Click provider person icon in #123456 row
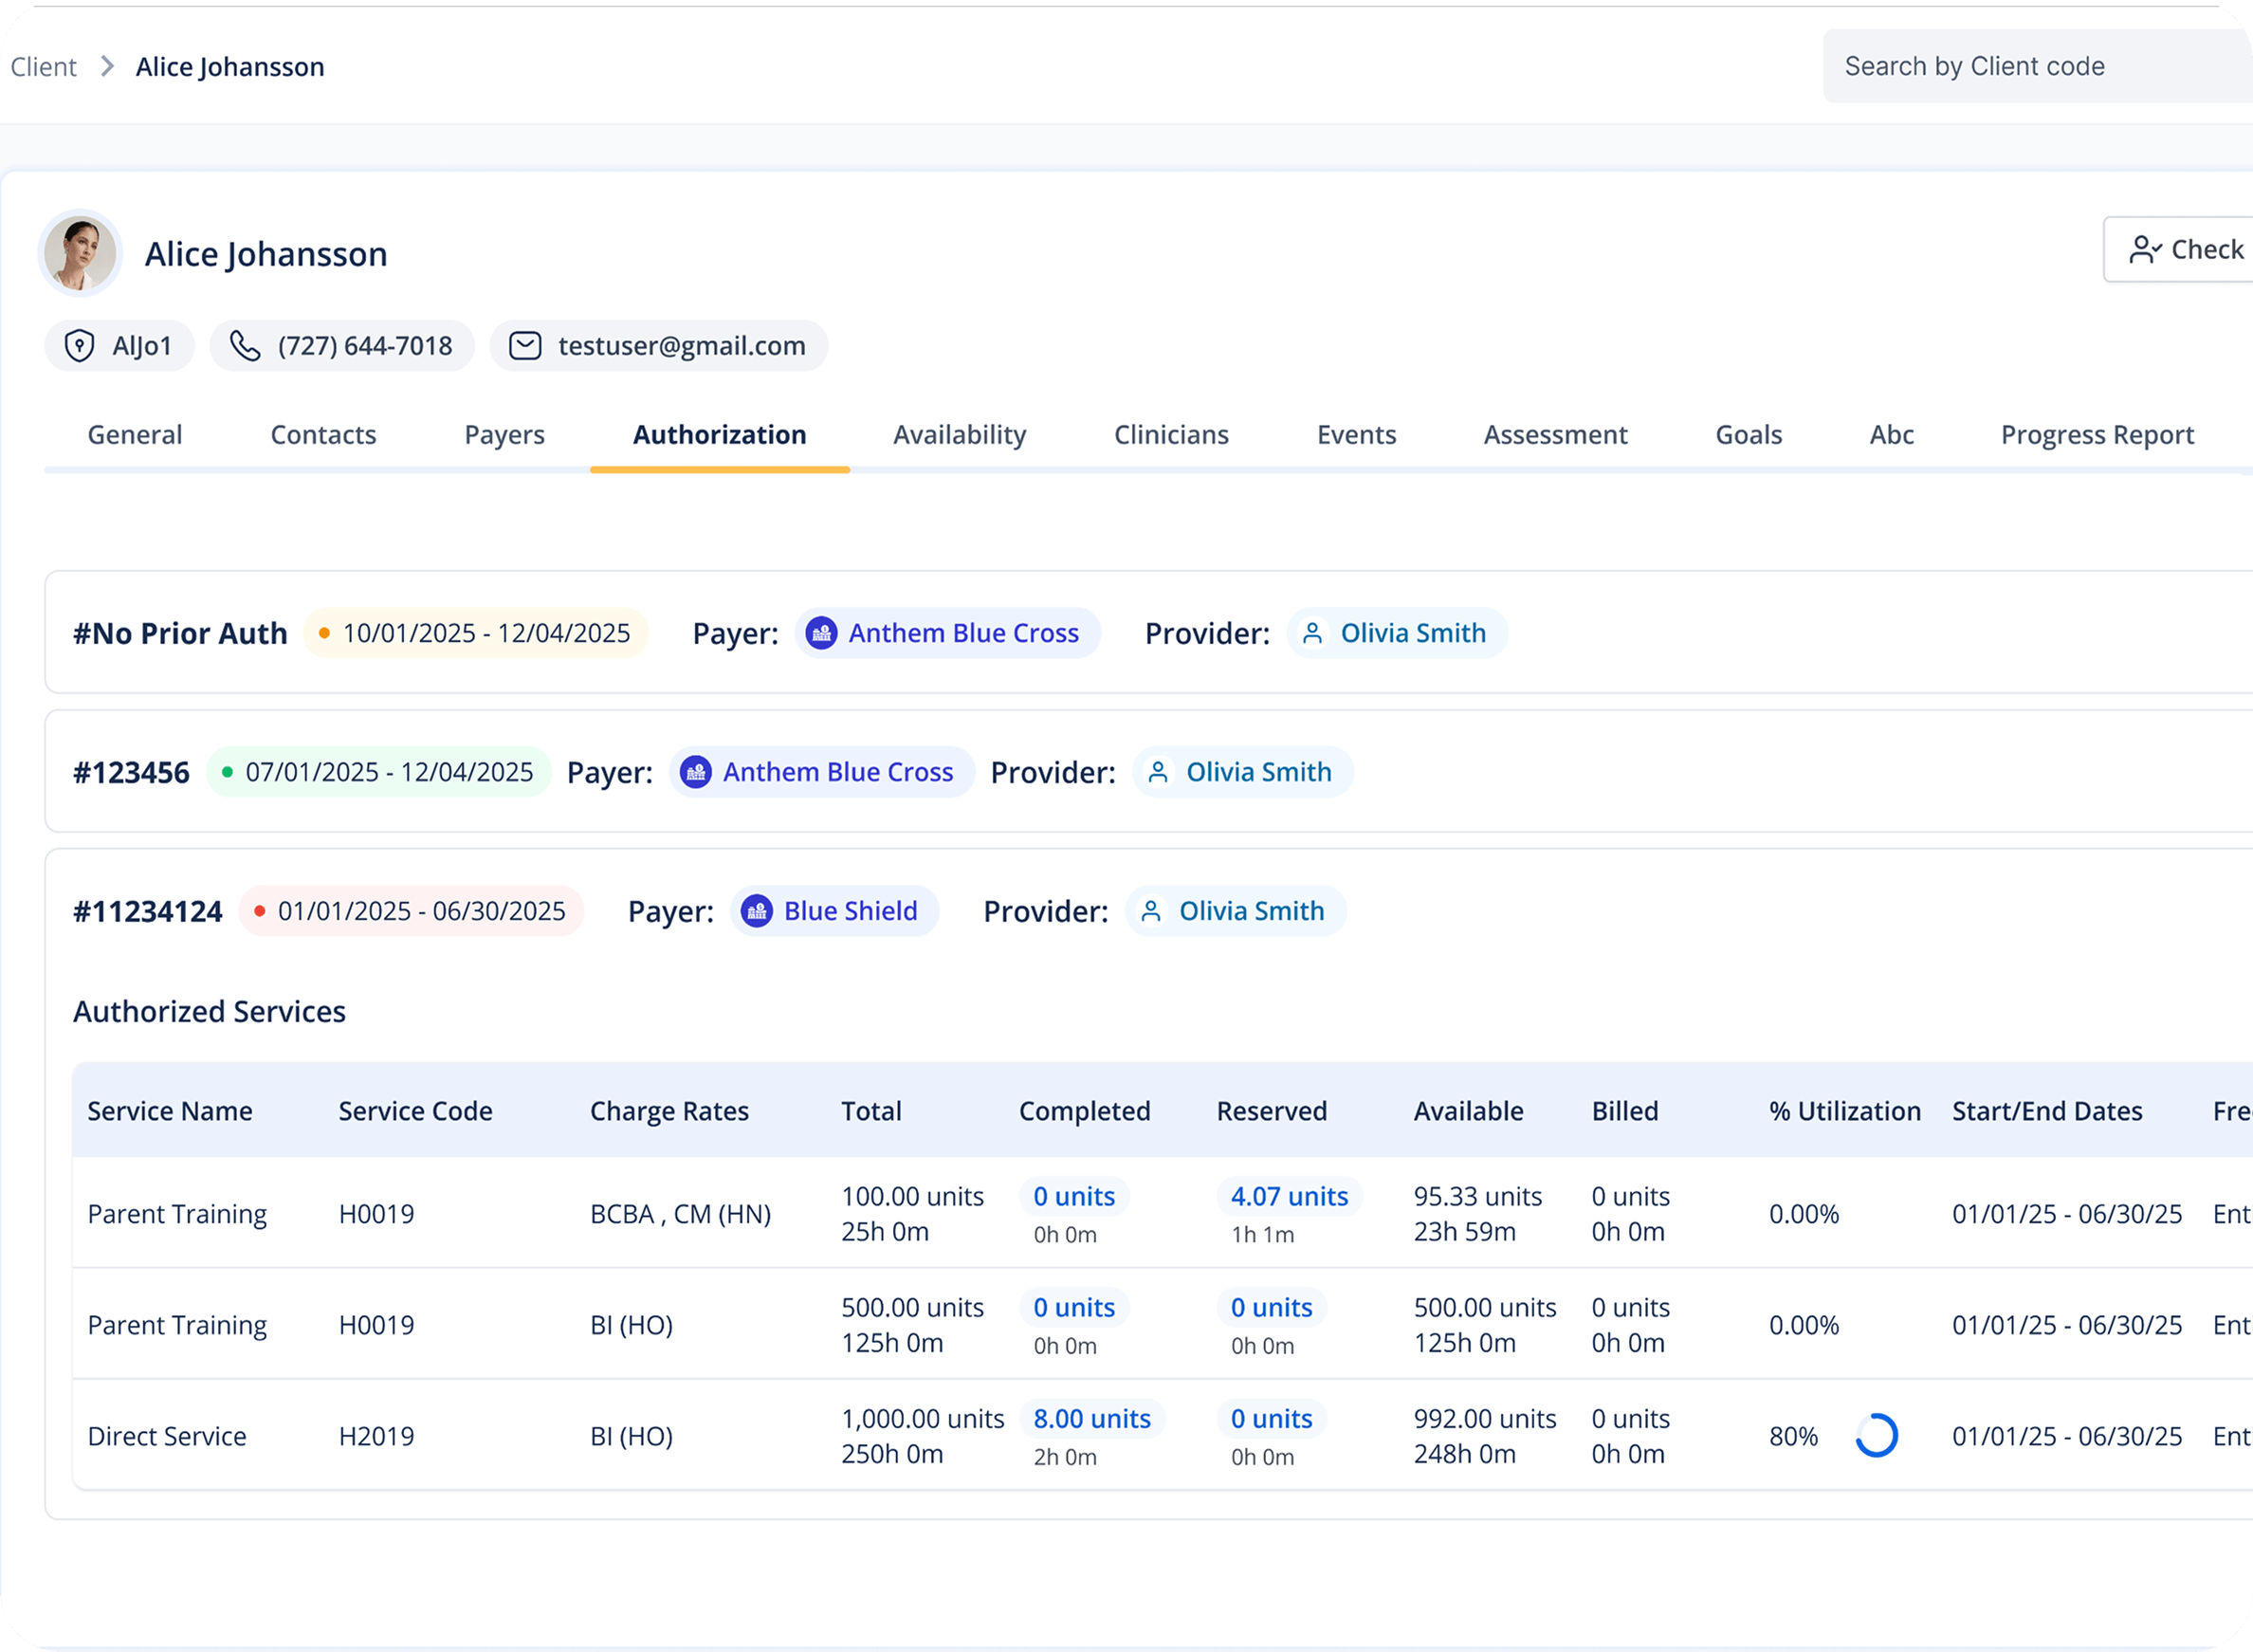The image size is (2253, 1652). [x=1158, y=772]
